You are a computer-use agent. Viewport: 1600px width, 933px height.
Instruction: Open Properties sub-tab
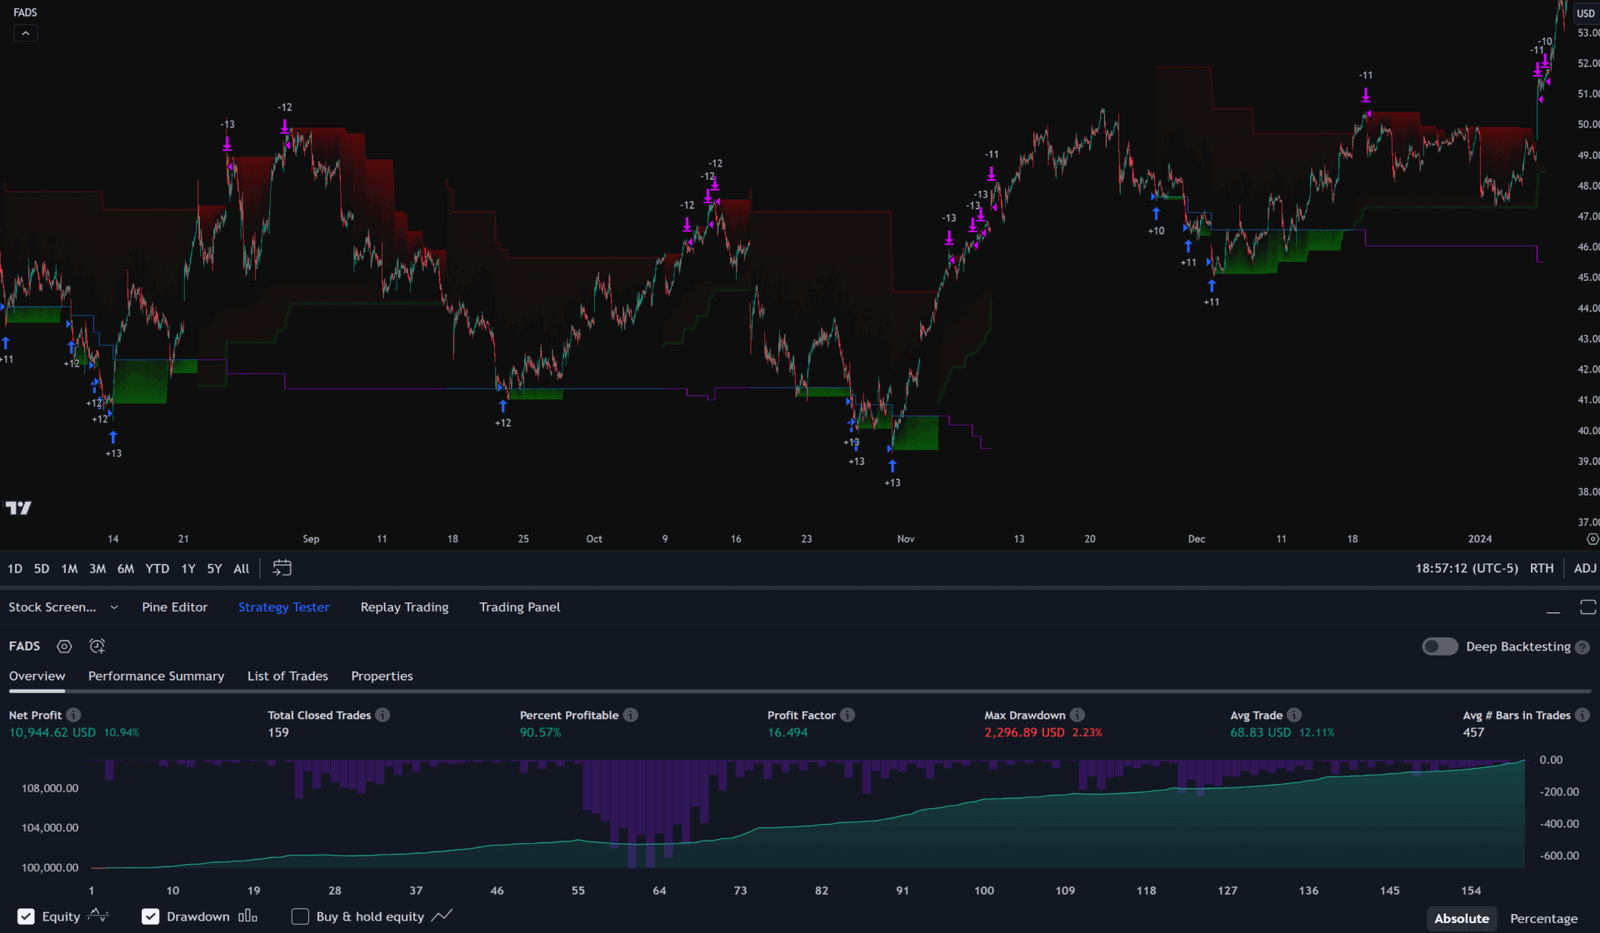tap(382, 676)
